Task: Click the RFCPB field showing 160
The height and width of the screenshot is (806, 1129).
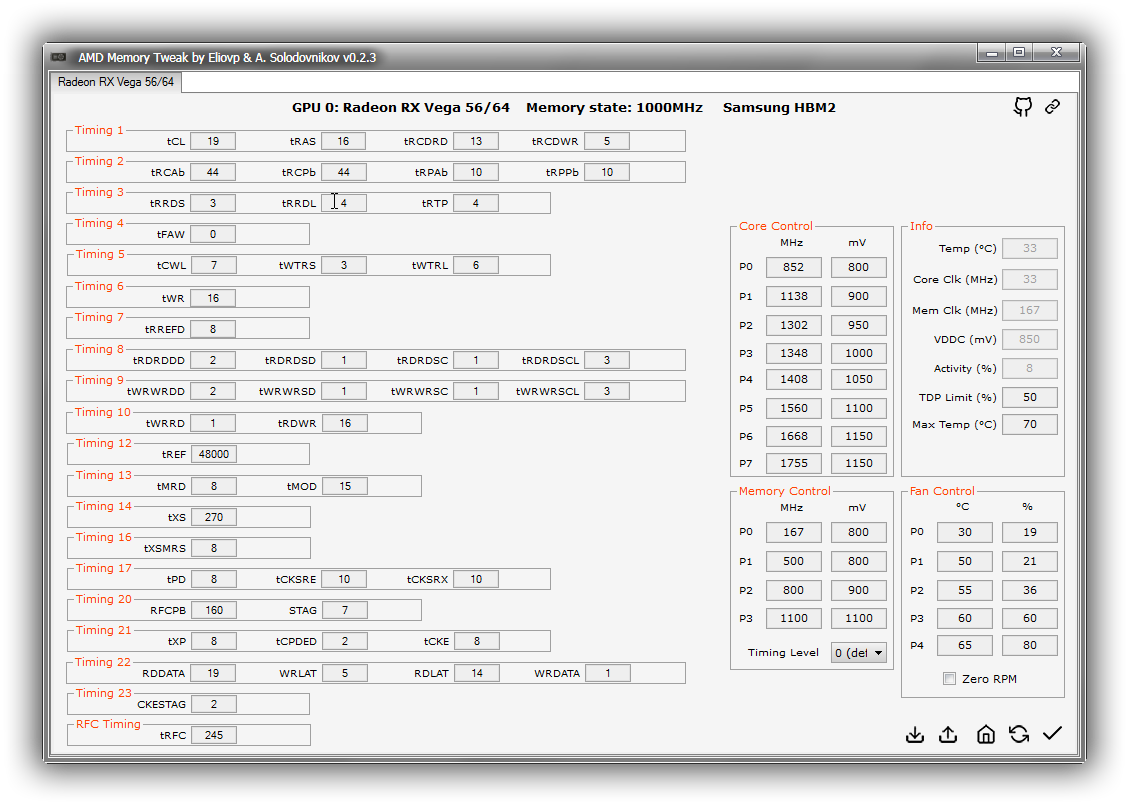Action: click(x=214, y=610)
